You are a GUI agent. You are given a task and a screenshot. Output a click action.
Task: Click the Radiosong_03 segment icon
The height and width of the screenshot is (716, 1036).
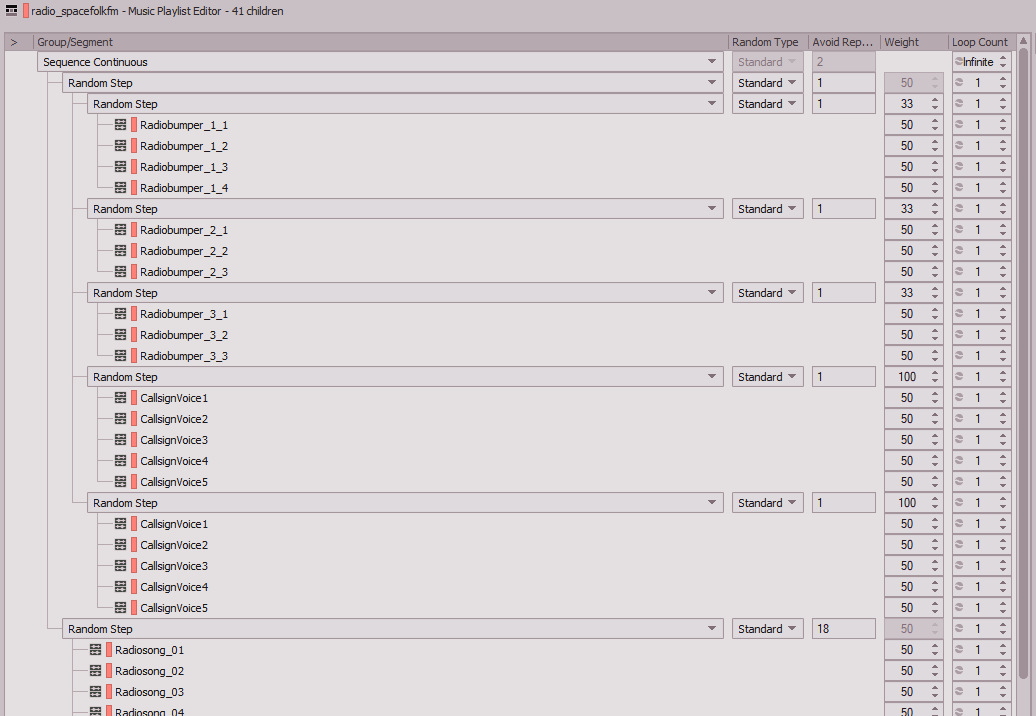coord(95,692)
